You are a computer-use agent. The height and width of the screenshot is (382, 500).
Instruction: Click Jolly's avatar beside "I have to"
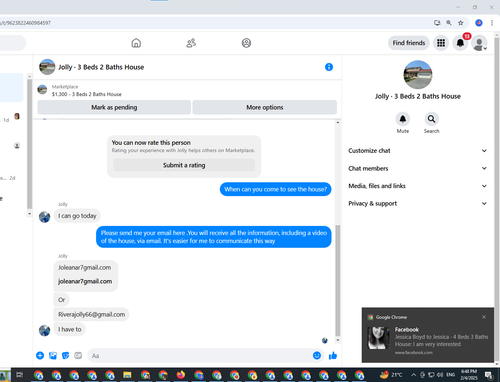click(x=45, y=330)
